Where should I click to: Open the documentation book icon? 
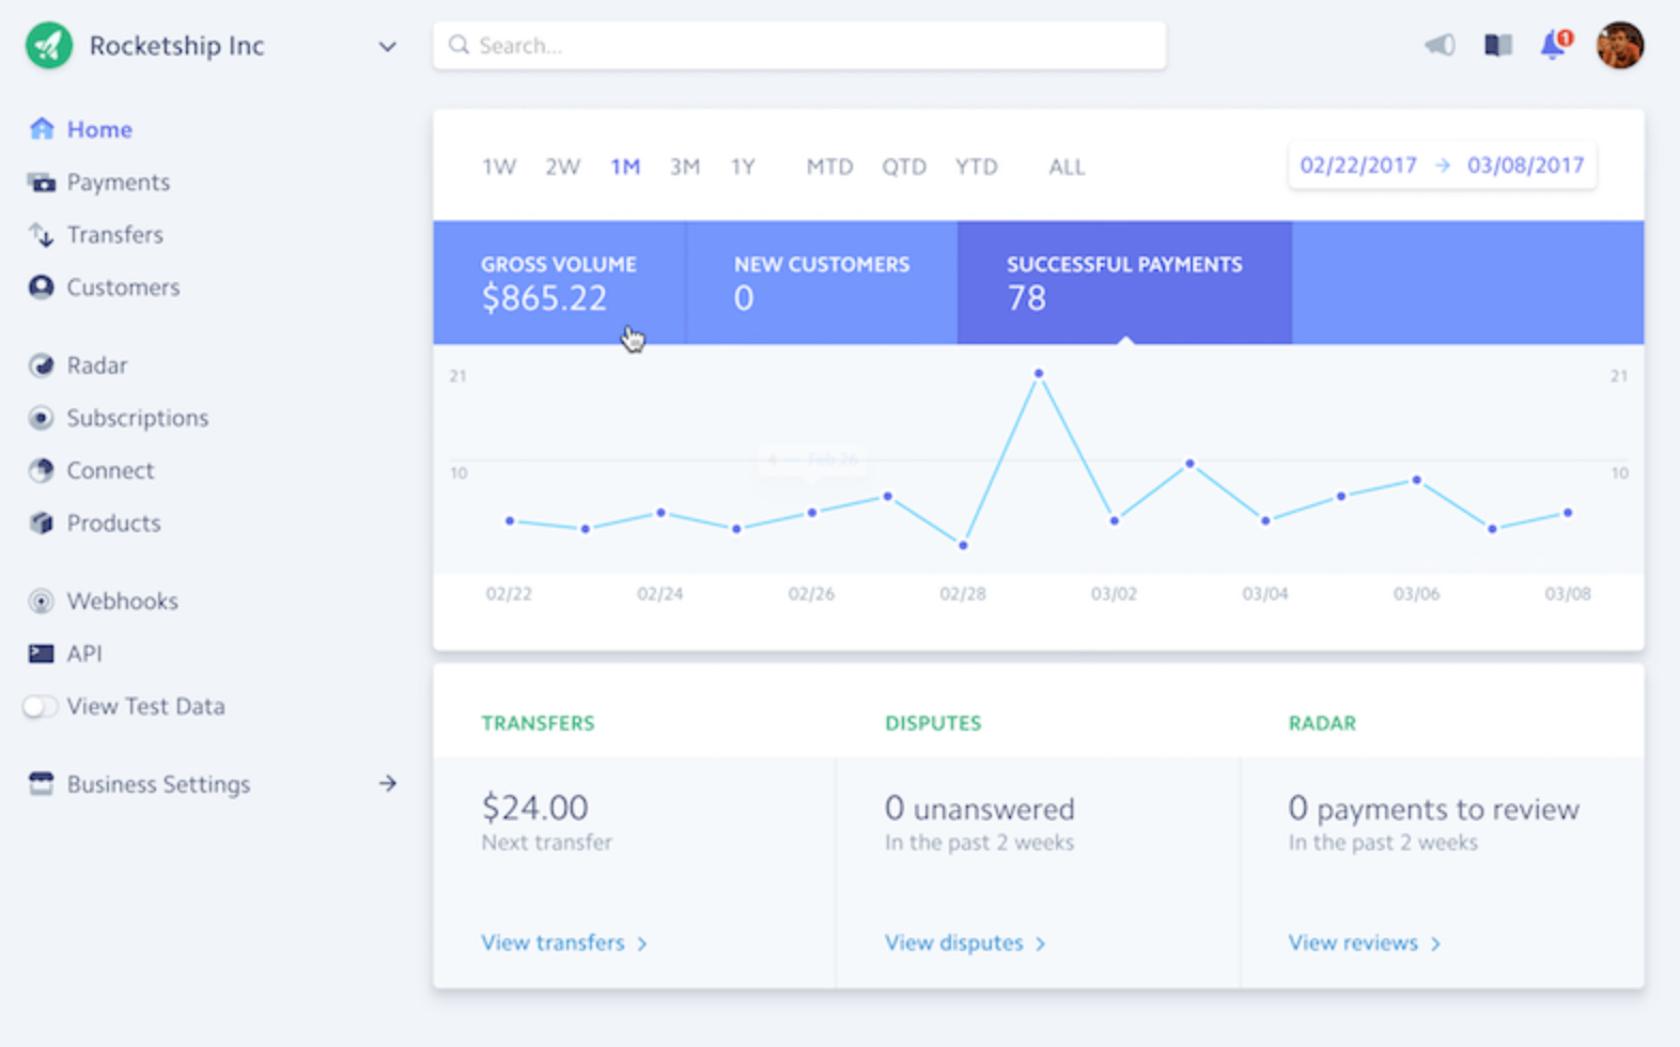[1497, 45]
